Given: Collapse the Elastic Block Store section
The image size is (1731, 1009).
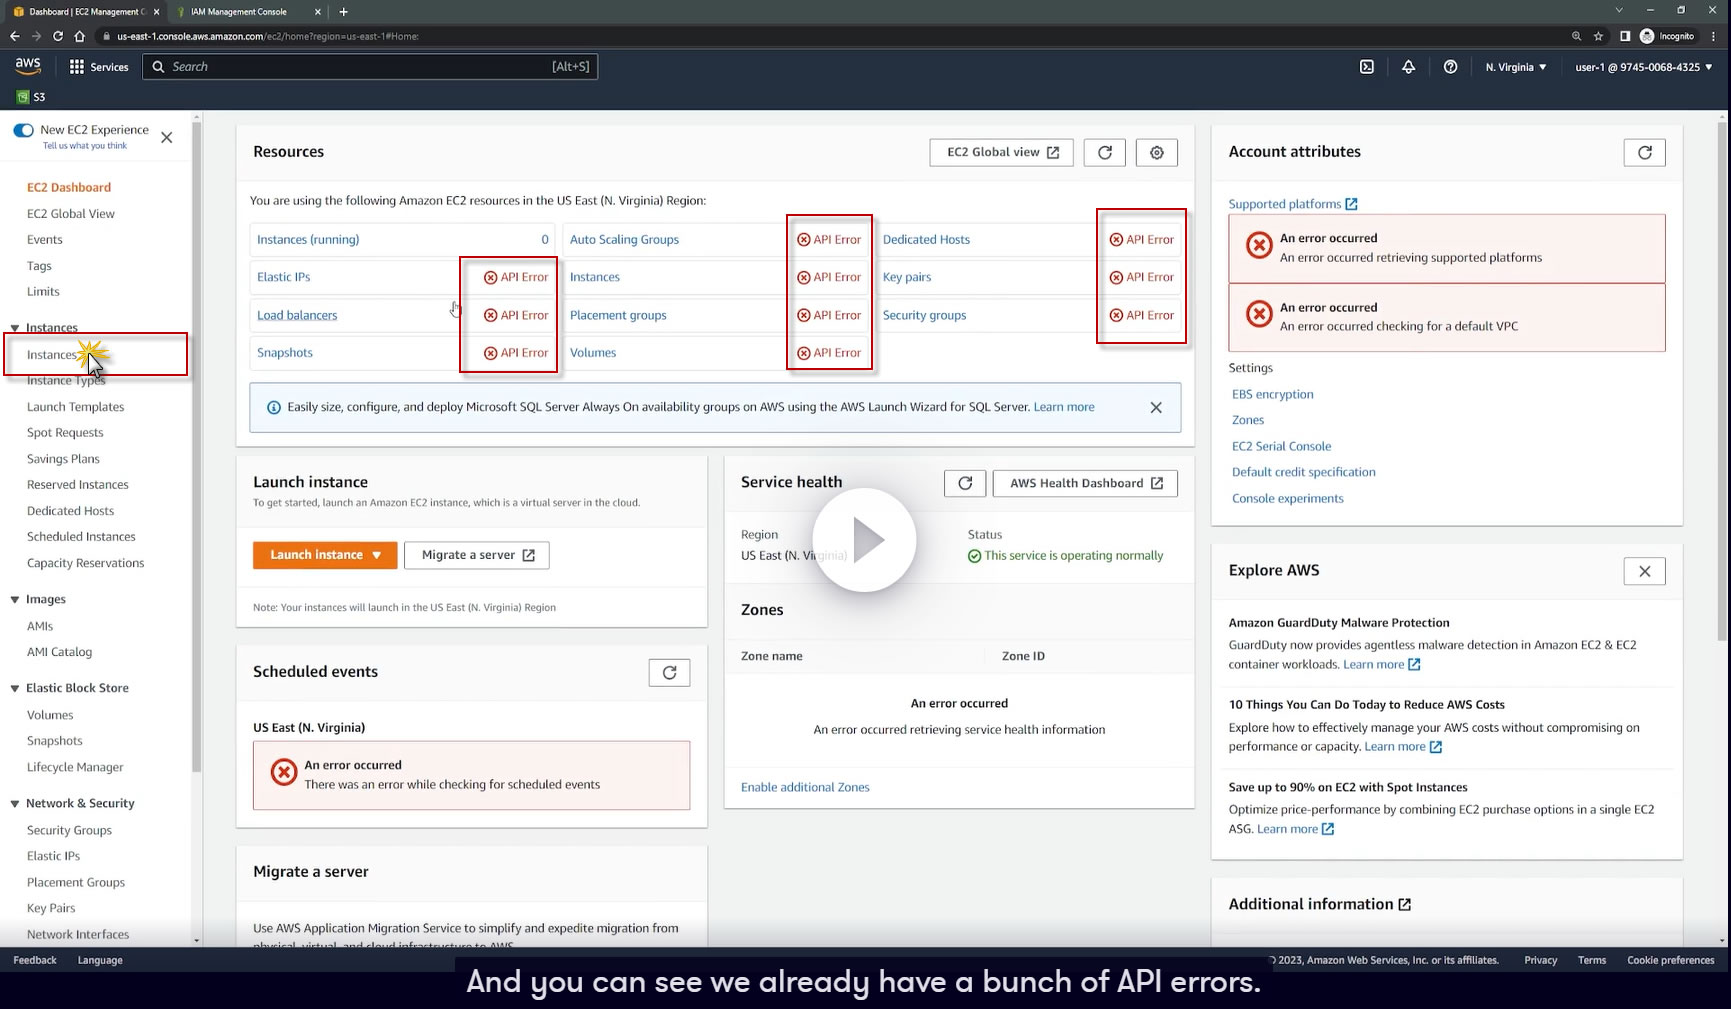Looking at the screenshot, I should coord(15,688).
